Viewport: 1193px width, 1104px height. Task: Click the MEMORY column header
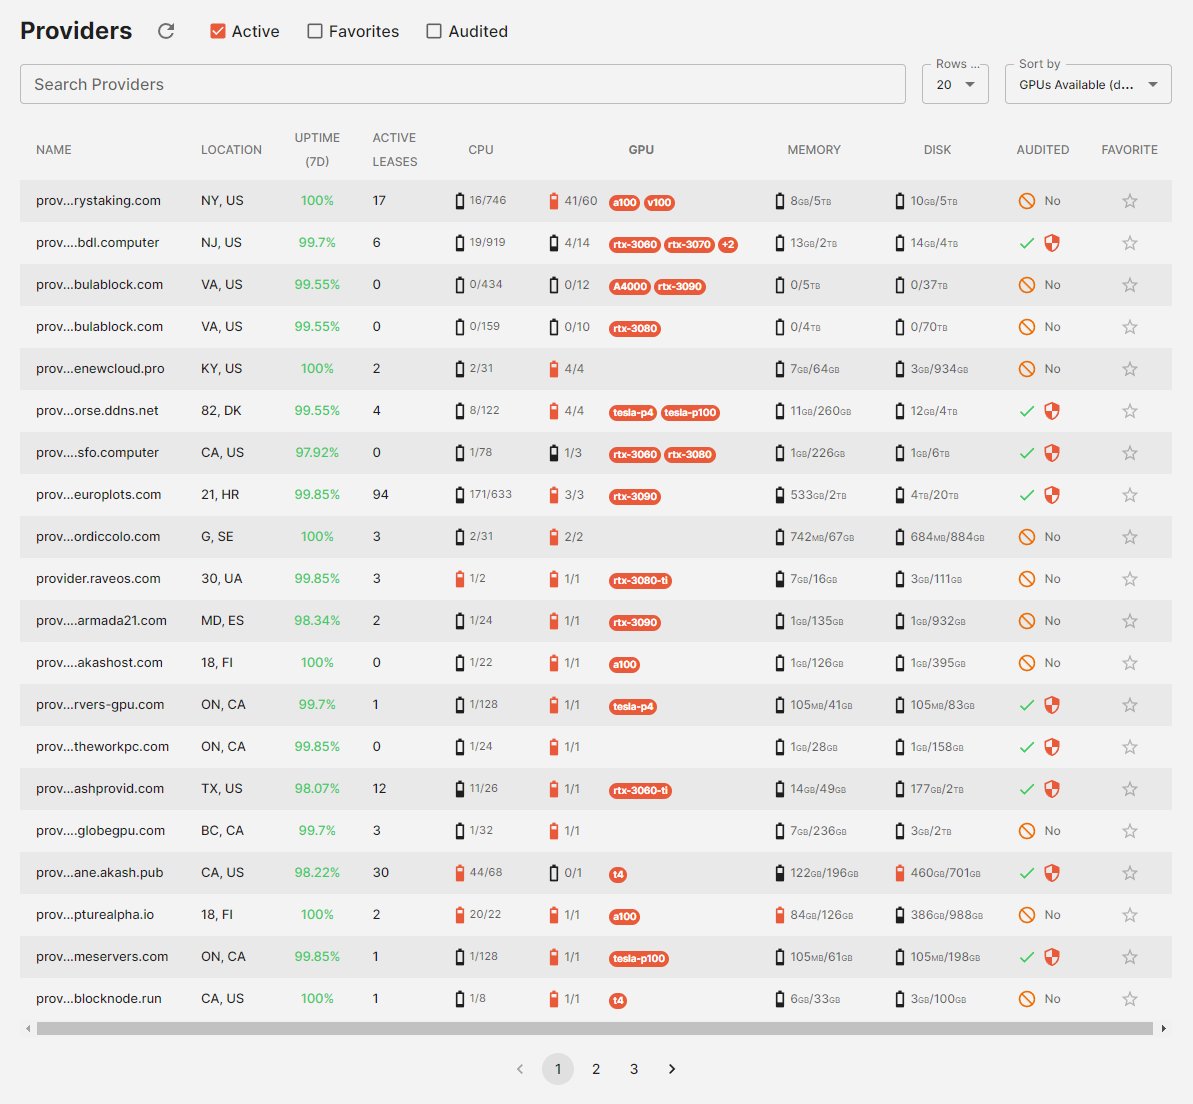click(814, 150)
